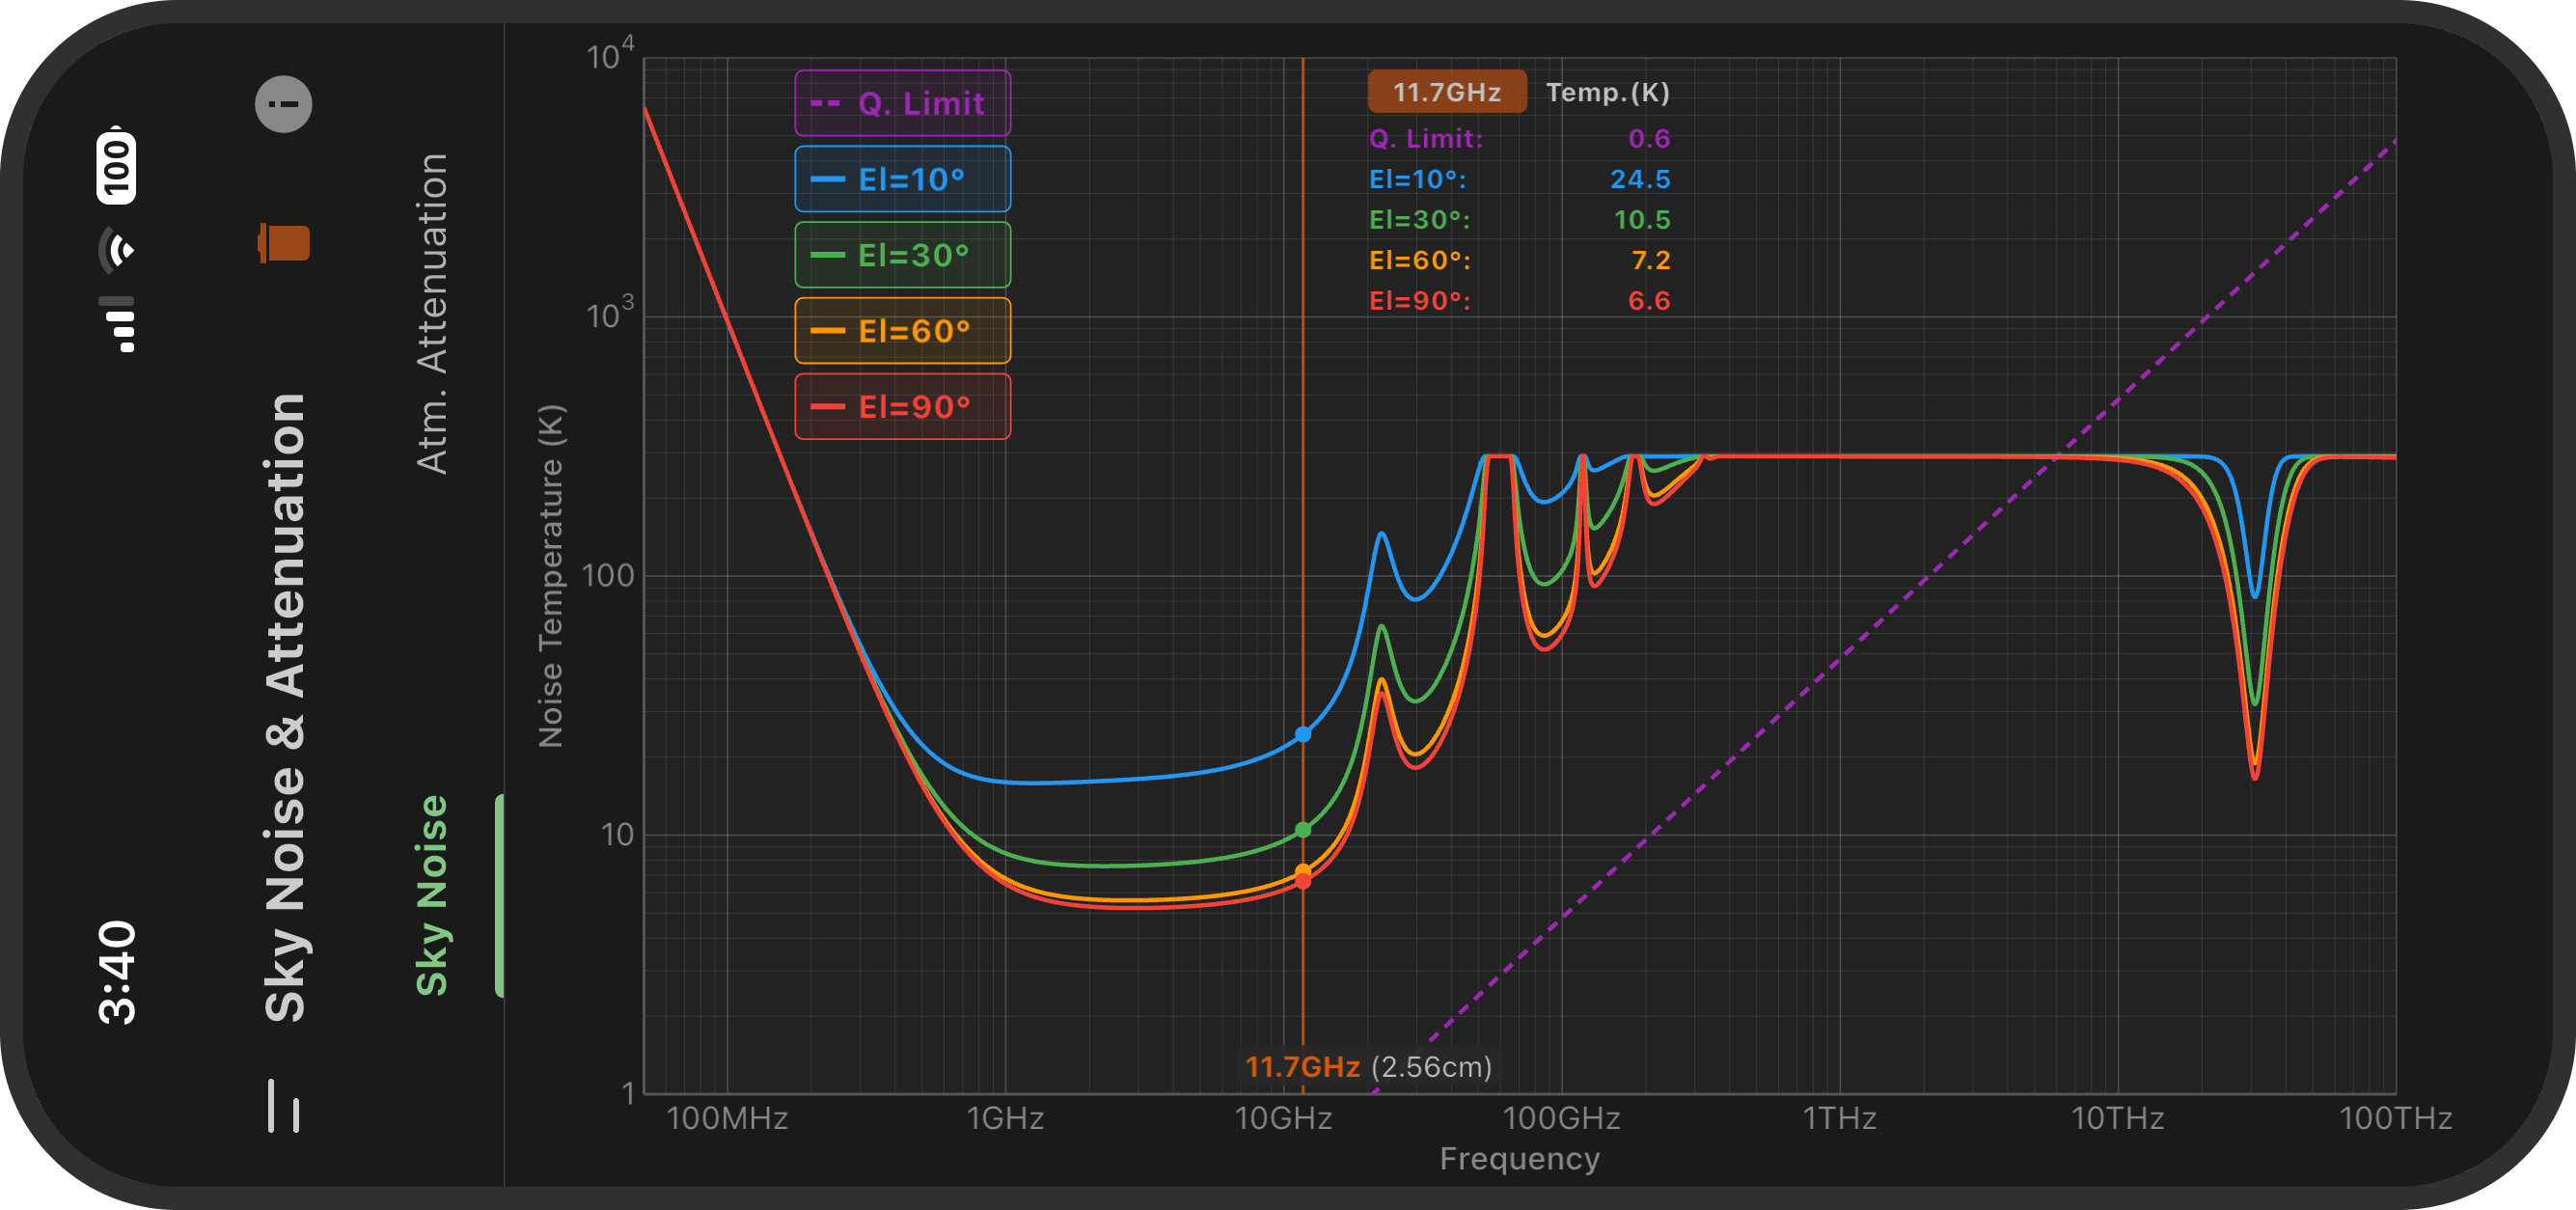Tap the Wi-Fi status icon

[x=116, y=250]
